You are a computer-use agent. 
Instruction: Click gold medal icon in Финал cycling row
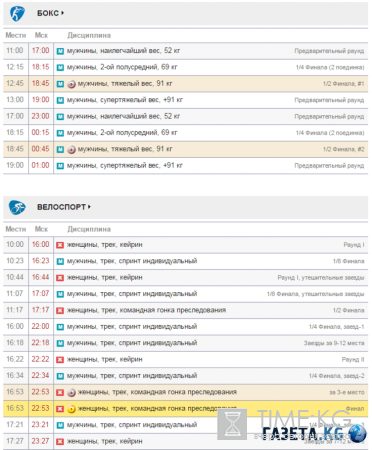pyautogui.click(x=71, y=409)
